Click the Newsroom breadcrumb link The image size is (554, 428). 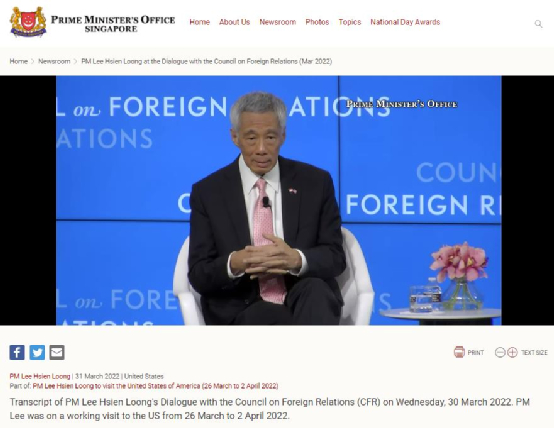pyautogui.click(x=54, y=61)
